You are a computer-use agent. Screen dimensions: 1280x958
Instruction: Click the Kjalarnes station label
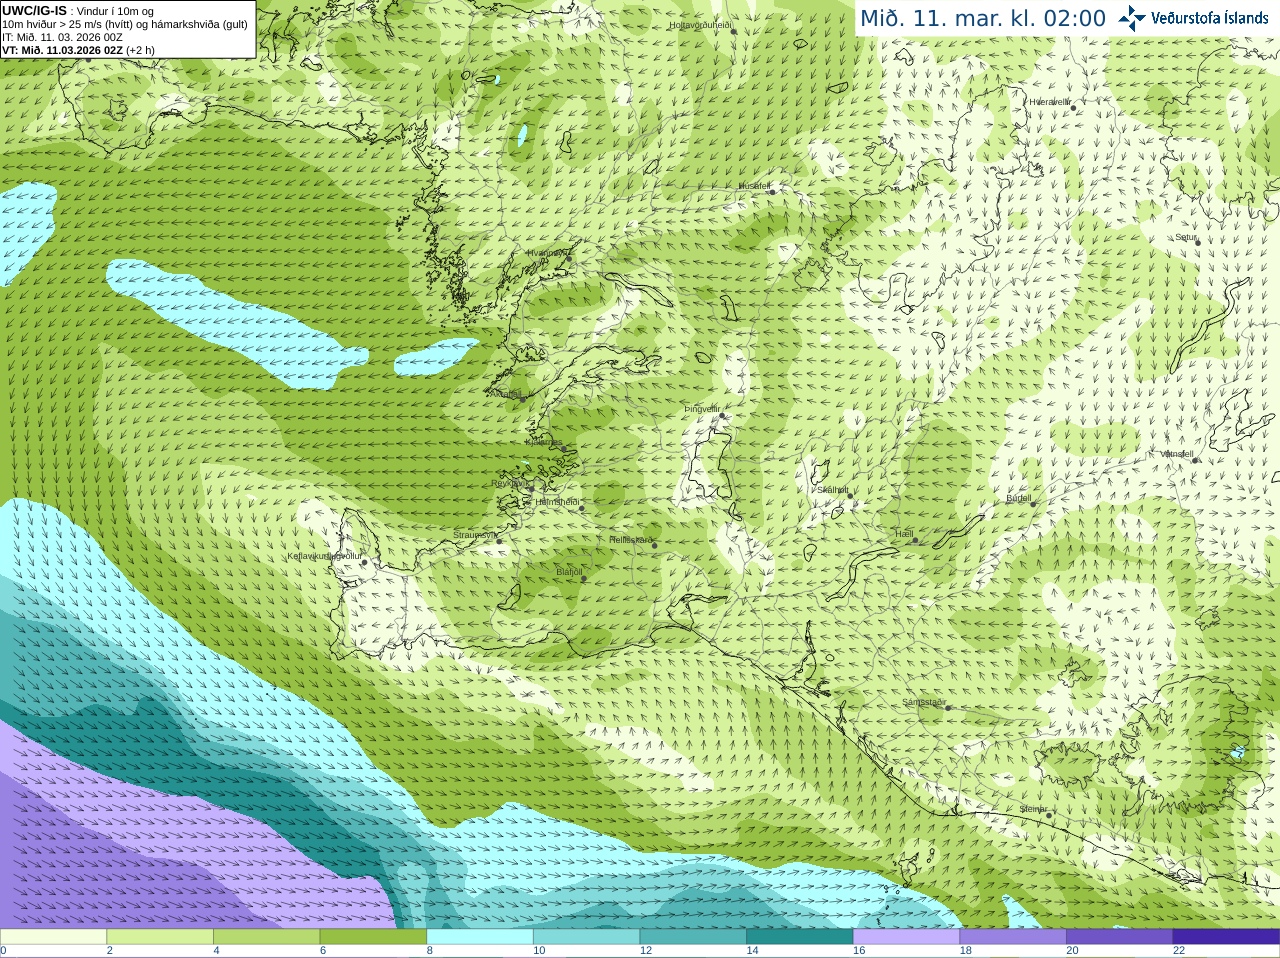544,442
